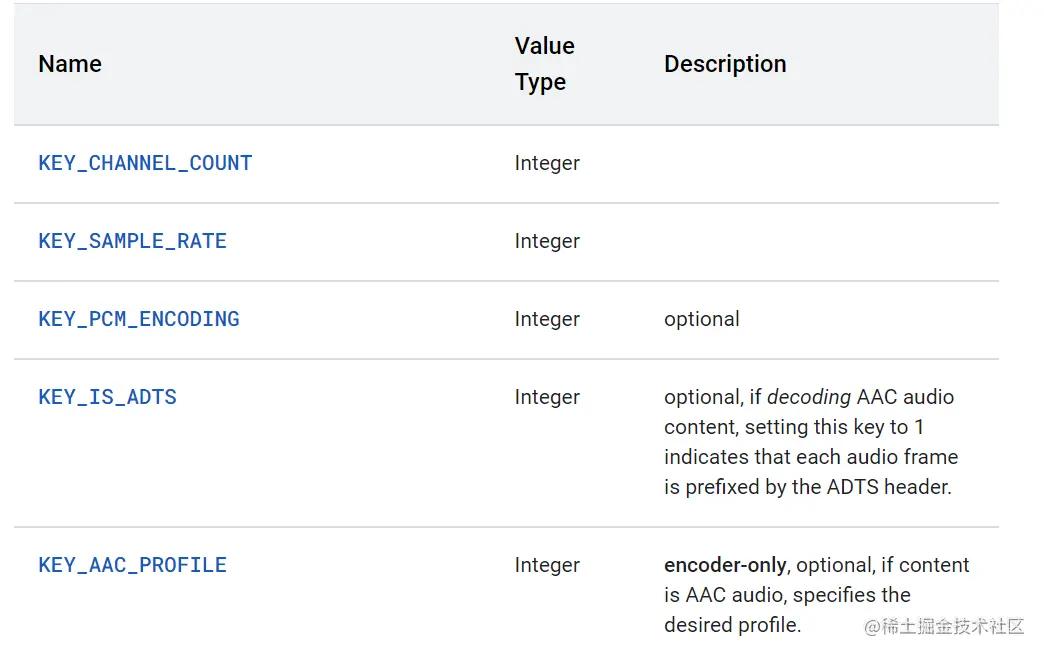
Task: Follow the KEY_PCM_ENCODING link
Action: click(x=139, y=319)
